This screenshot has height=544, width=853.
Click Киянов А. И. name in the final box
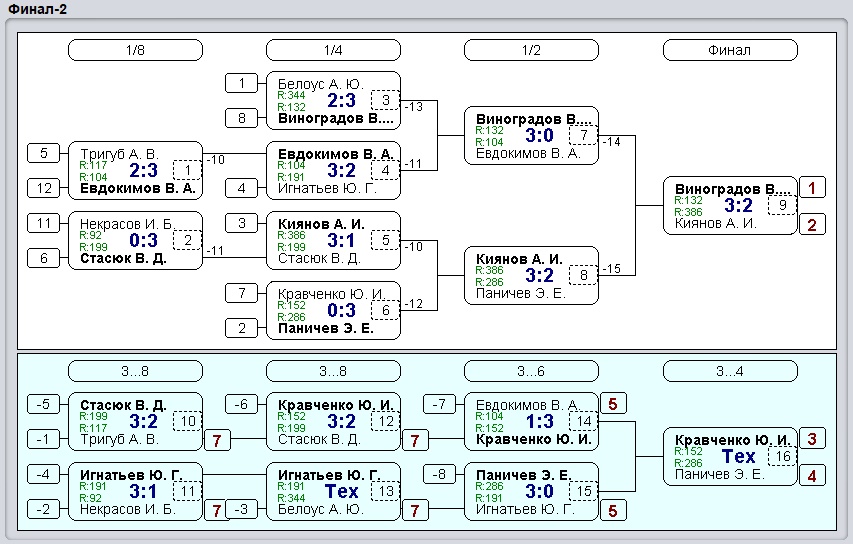click(715, 224)
